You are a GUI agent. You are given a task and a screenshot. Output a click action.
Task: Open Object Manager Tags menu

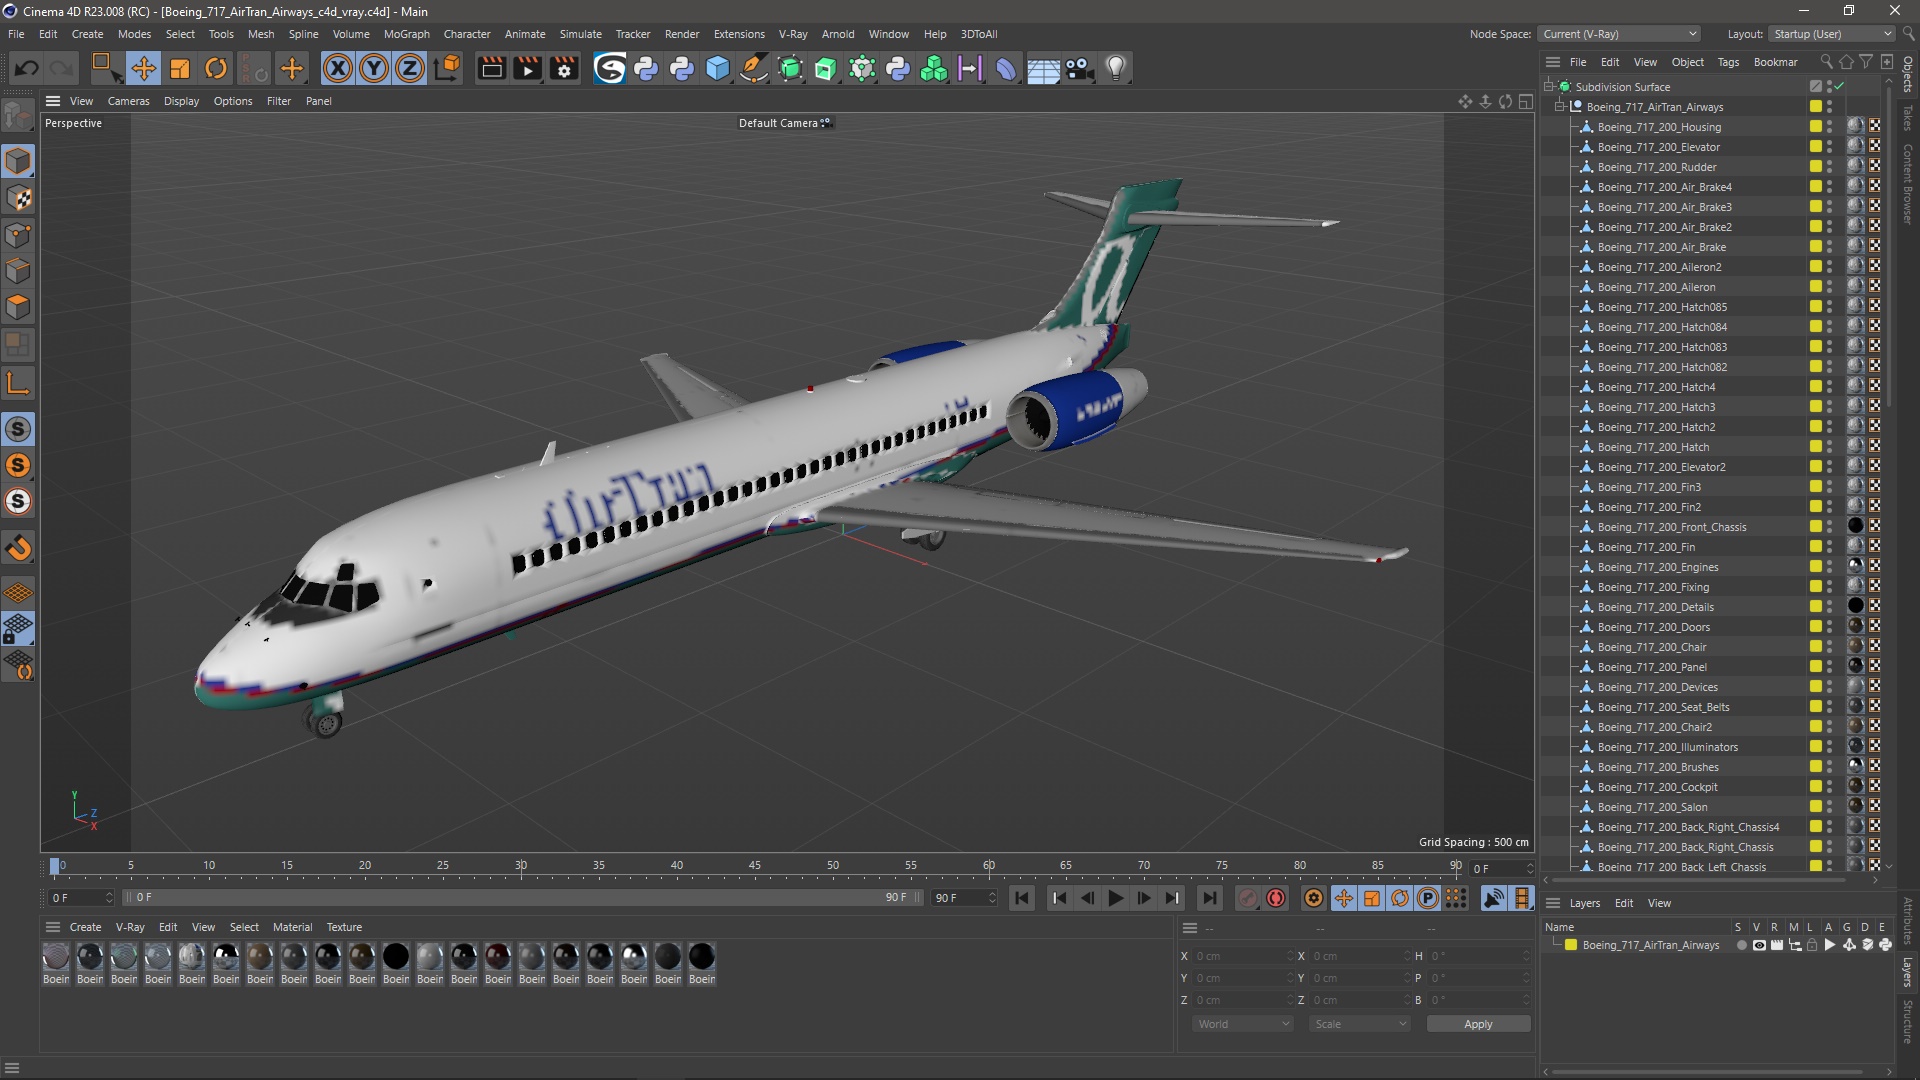click(x=1728, y=62)
